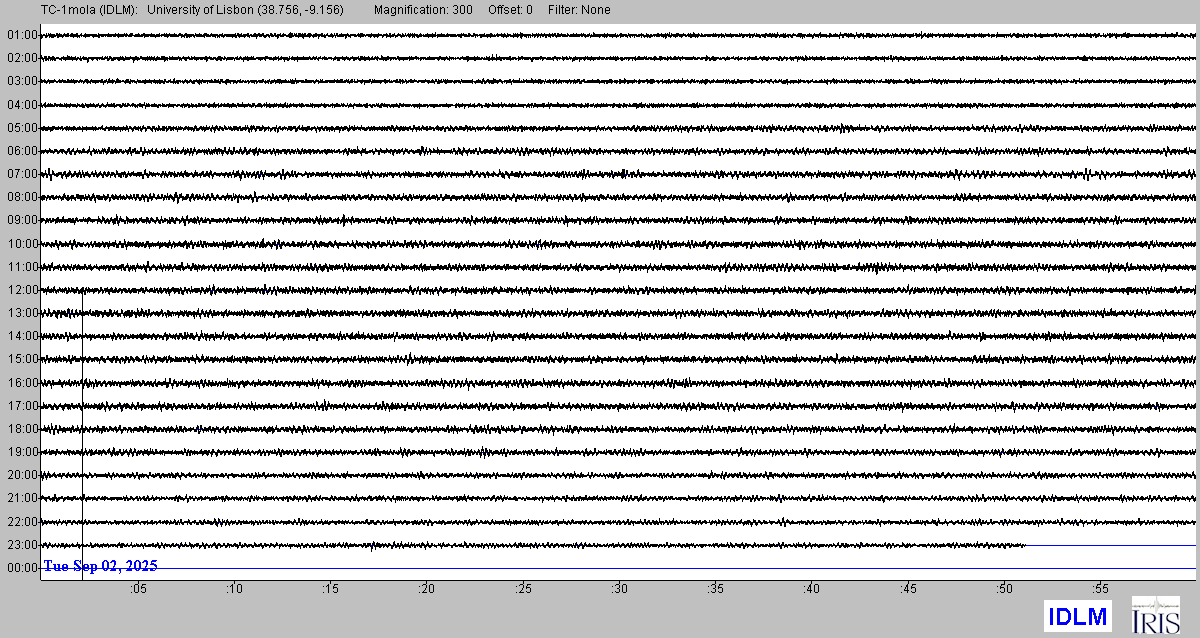This screenshot has height=638, width=1200.
Task: Click the :05 minute axis tick
Action: point(138,589)
